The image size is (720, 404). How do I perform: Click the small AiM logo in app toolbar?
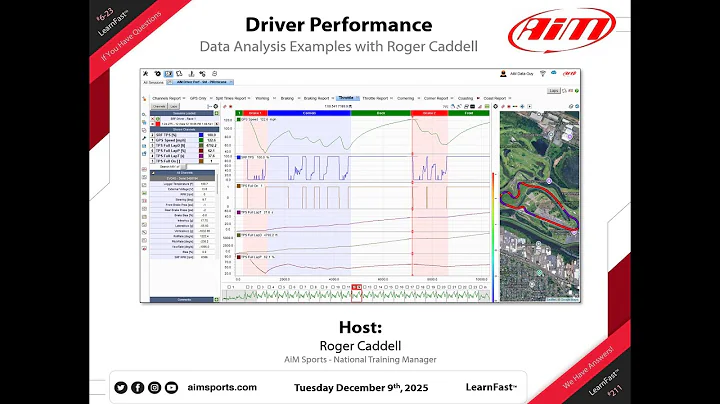click(570, 73)
